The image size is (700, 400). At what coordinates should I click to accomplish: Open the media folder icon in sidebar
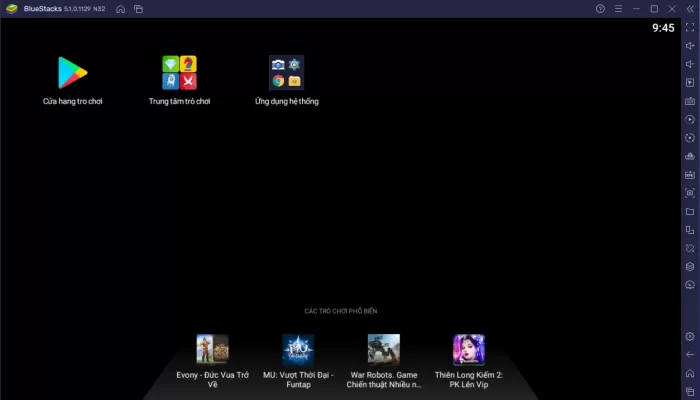pos(689,212)
